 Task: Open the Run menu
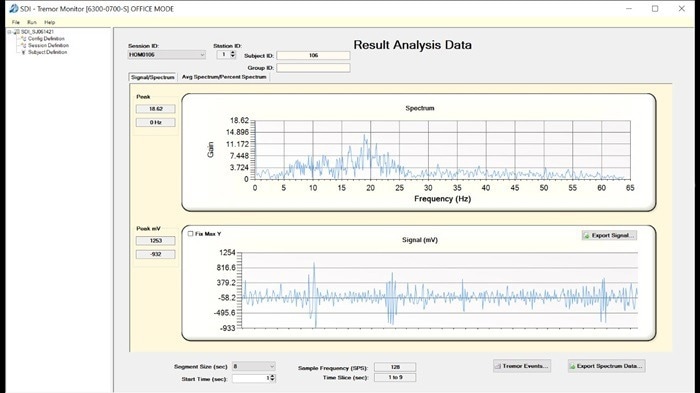coord(32,22)
